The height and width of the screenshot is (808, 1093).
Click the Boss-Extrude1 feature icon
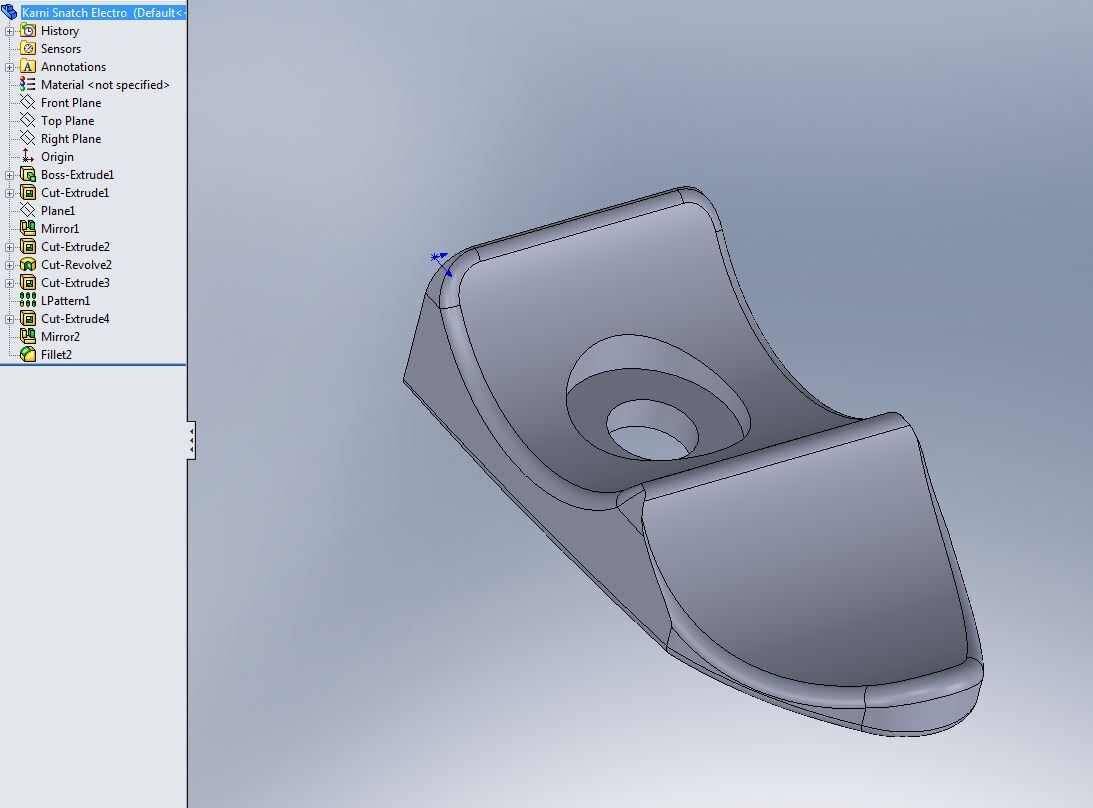coord(28,174)
